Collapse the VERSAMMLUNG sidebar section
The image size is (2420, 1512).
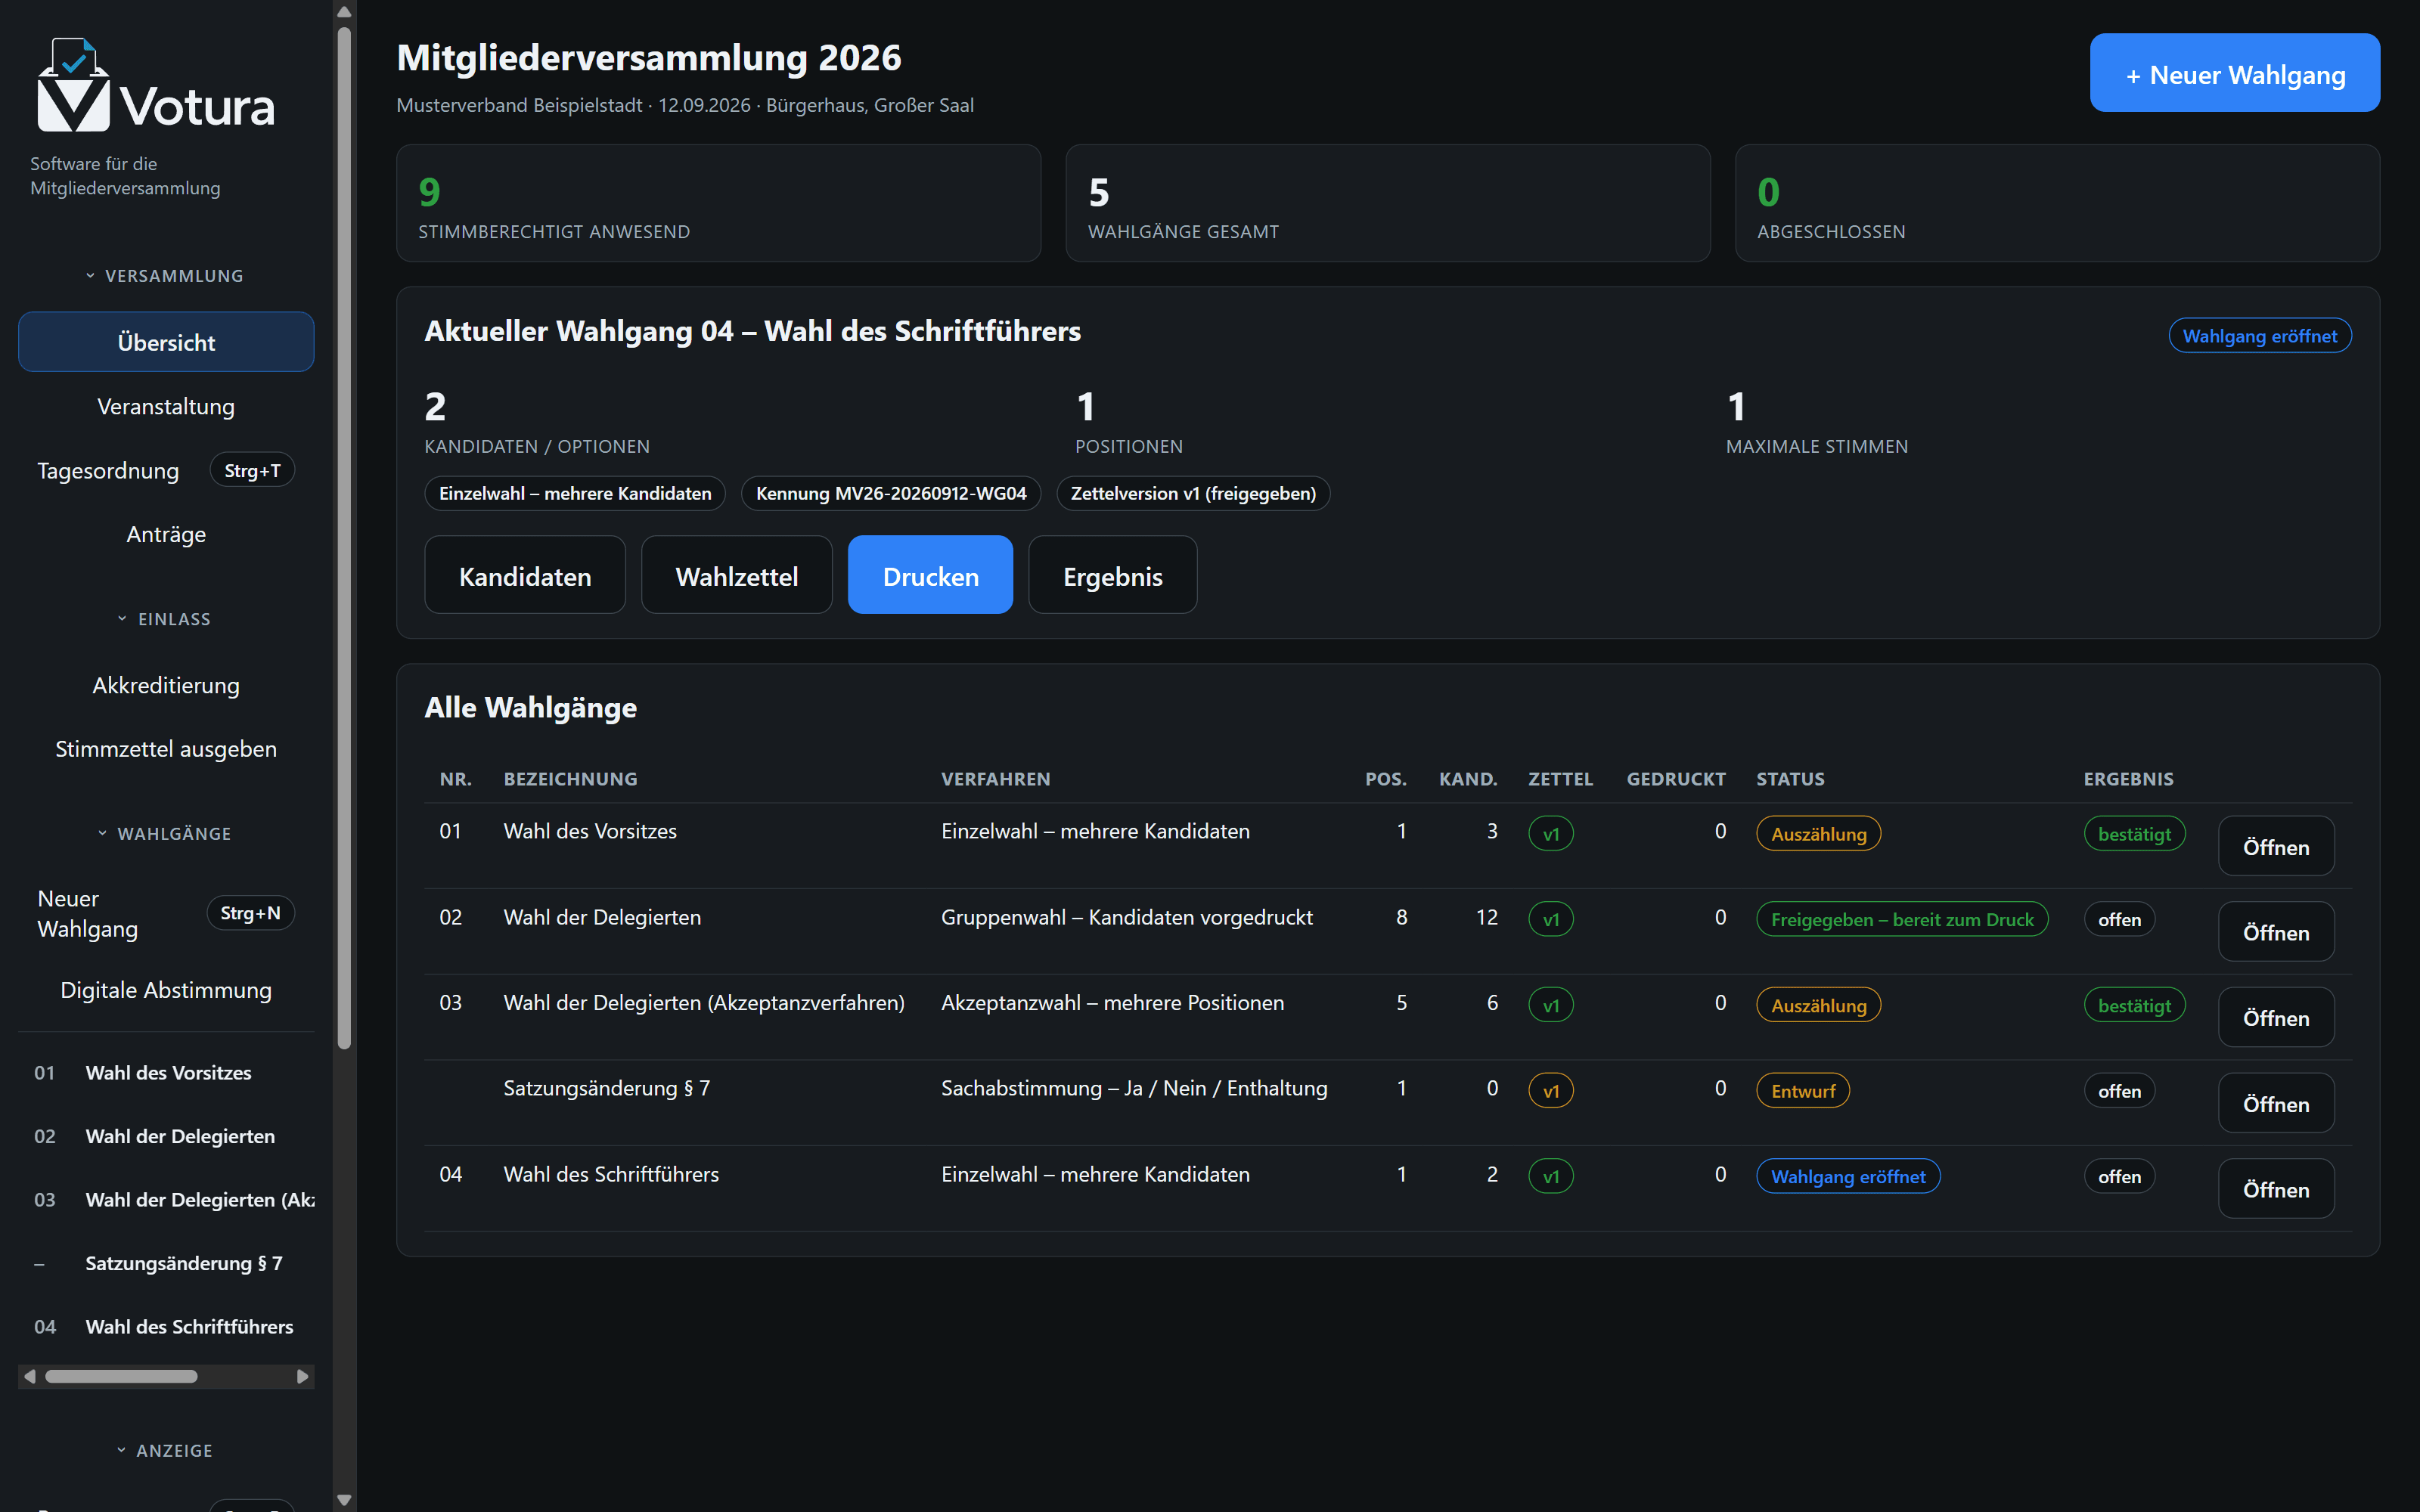pyautogui.click(x=165, y=276)
